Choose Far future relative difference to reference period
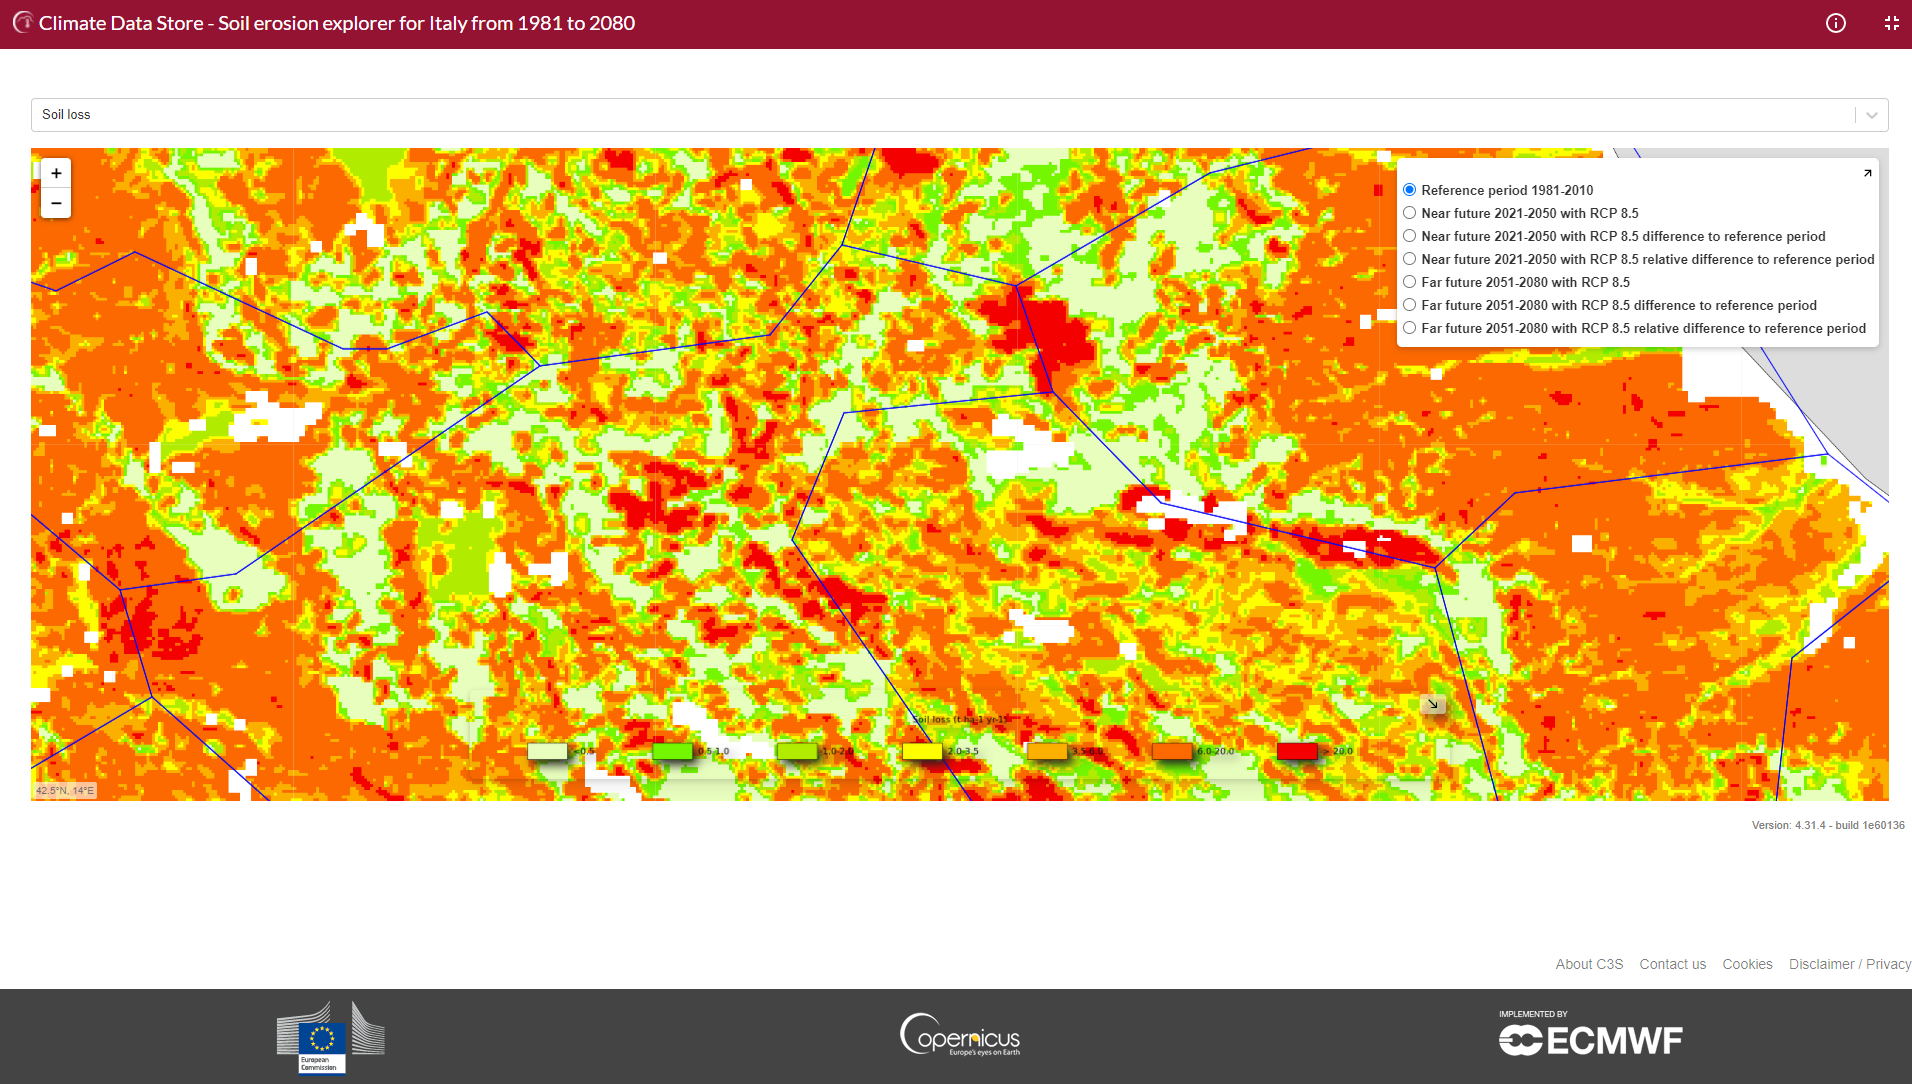The image size is (1912, 1084). 1410,328
